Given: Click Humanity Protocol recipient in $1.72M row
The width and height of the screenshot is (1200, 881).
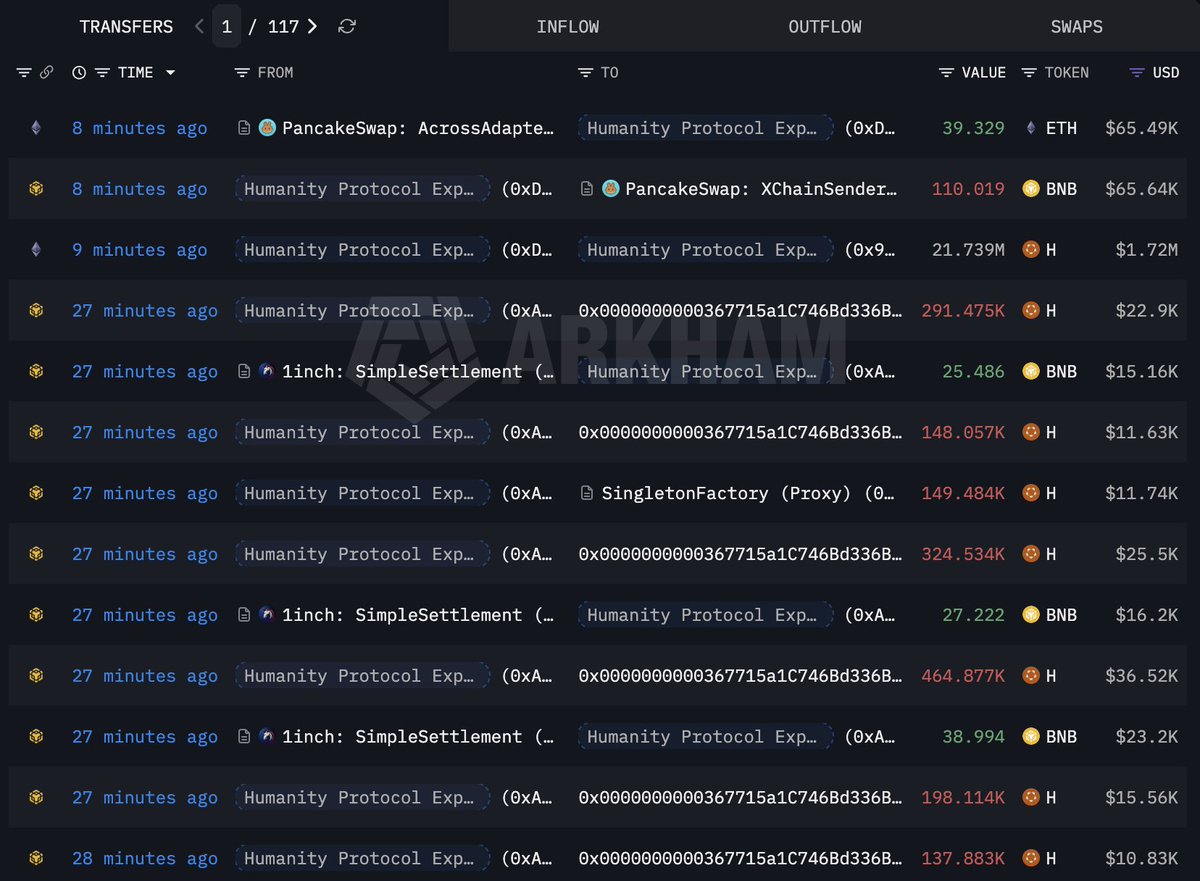Looking at the screenshot, I should [705, 250].
